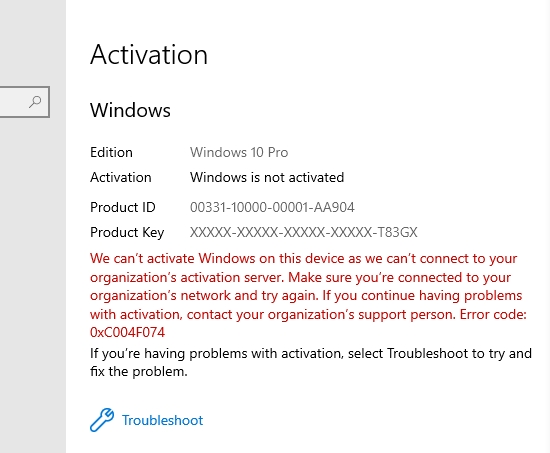The height and width of the screenshot is (453, 550).
Task: Focus the settings search box
Action: click(x=25, y=102)
